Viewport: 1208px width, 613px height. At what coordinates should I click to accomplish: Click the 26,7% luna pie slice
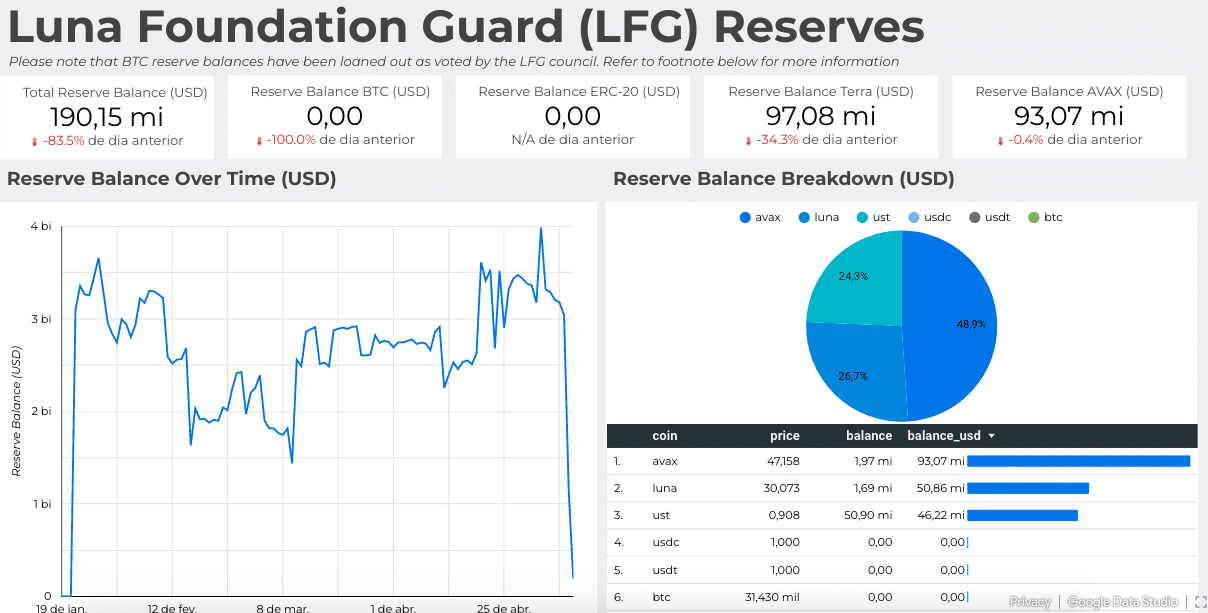855,370
